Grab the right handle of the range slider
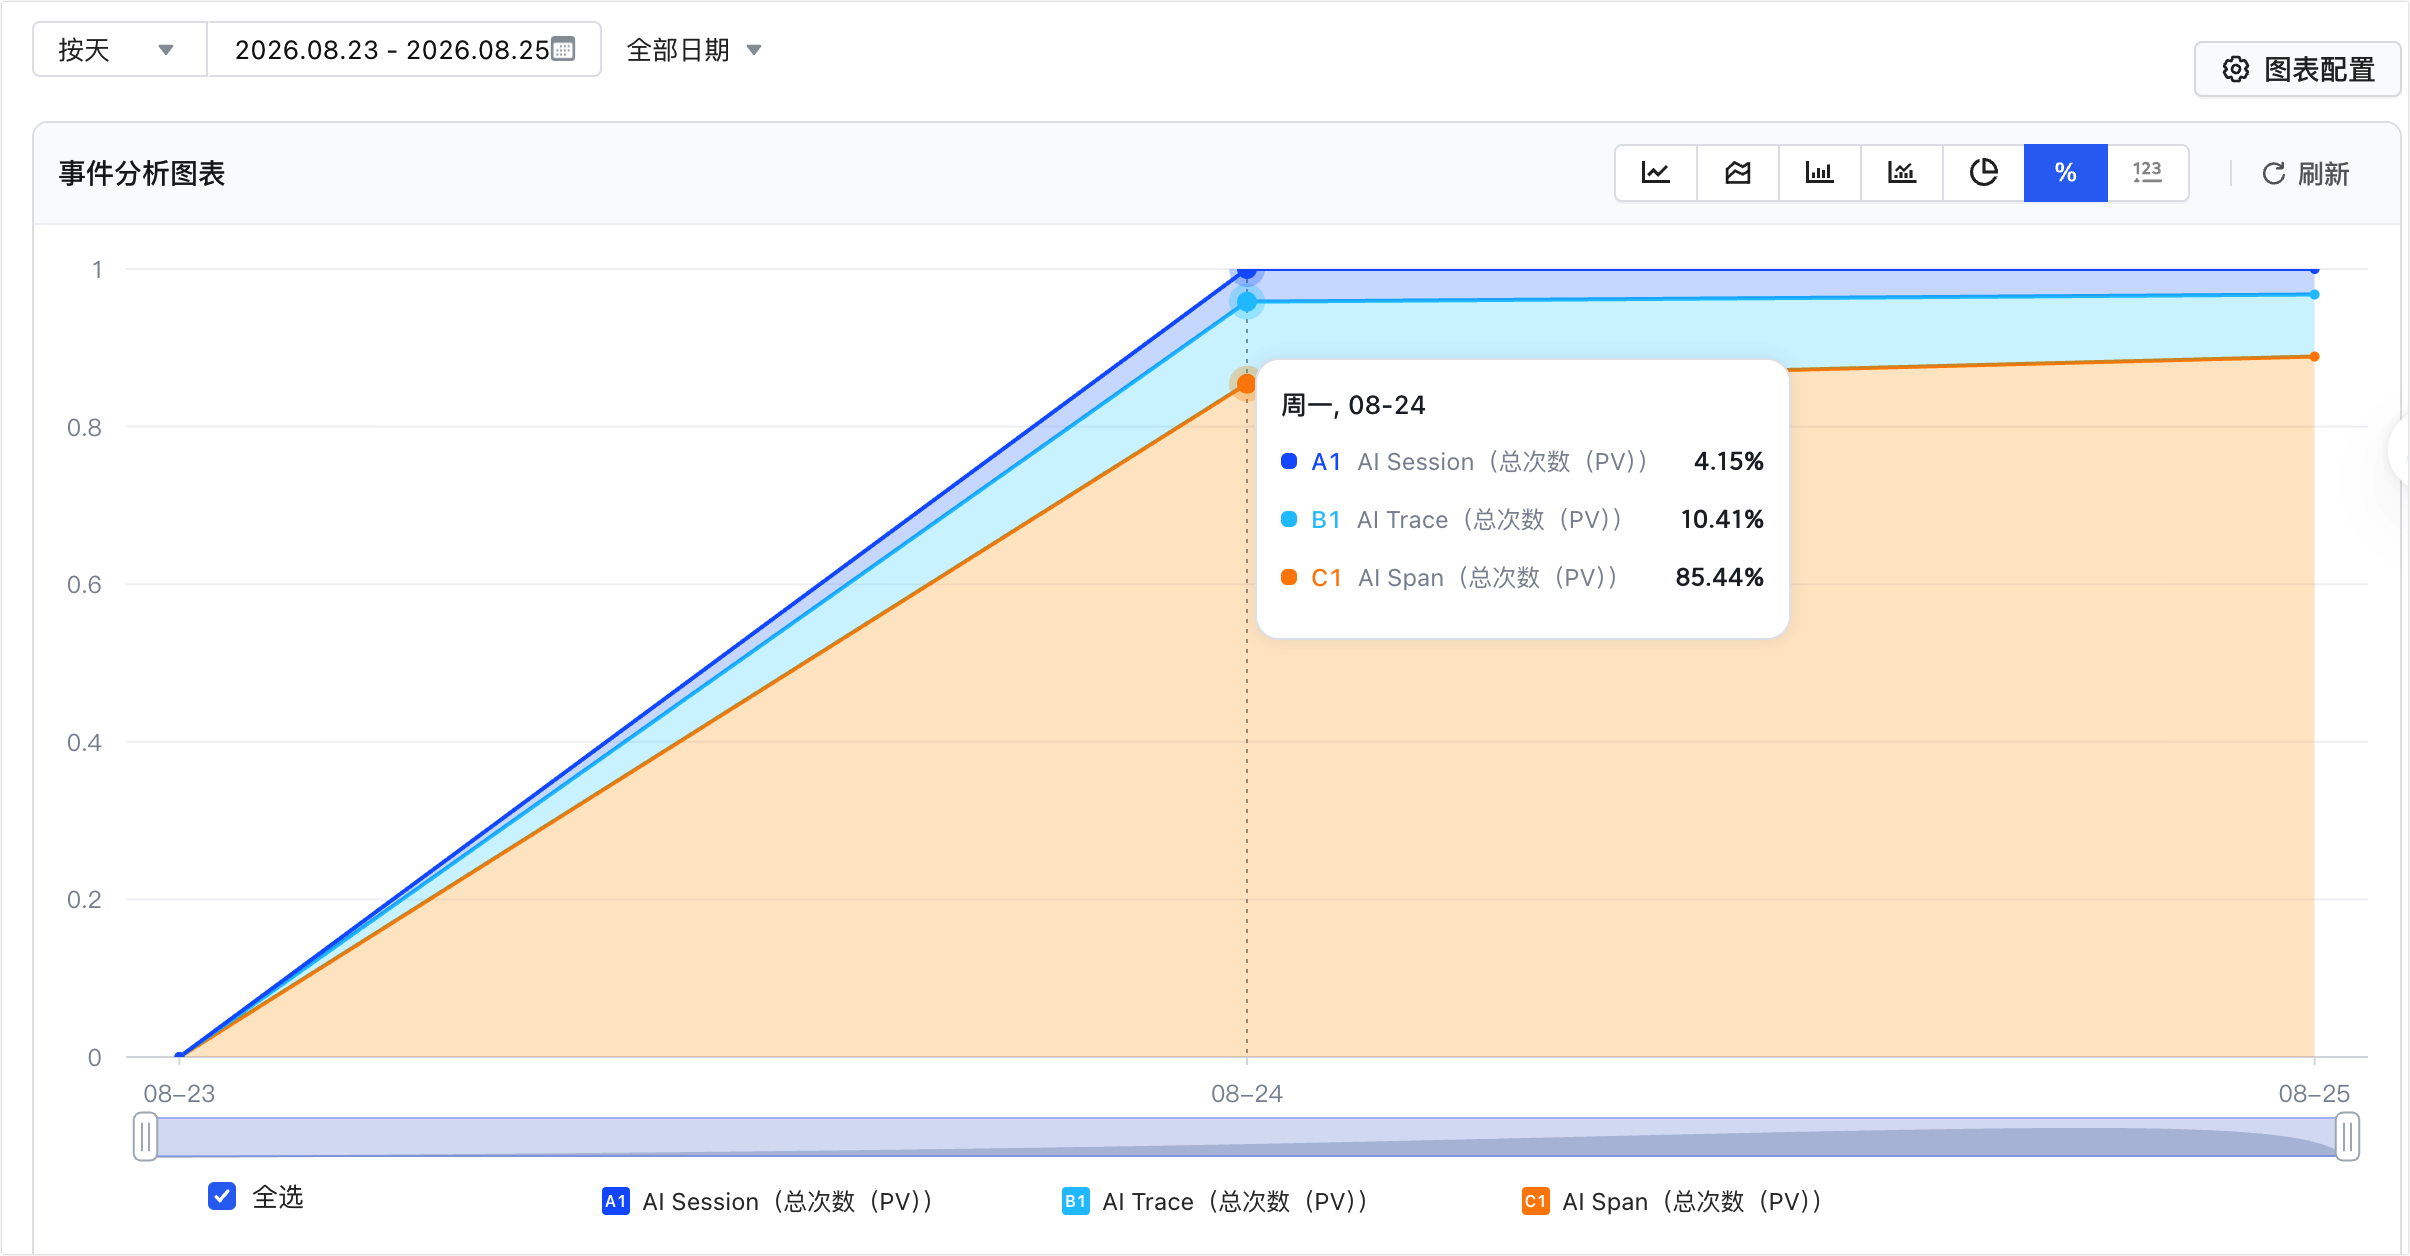The height and width of the screenshot is (1256, 2410). [2347, 1137]
